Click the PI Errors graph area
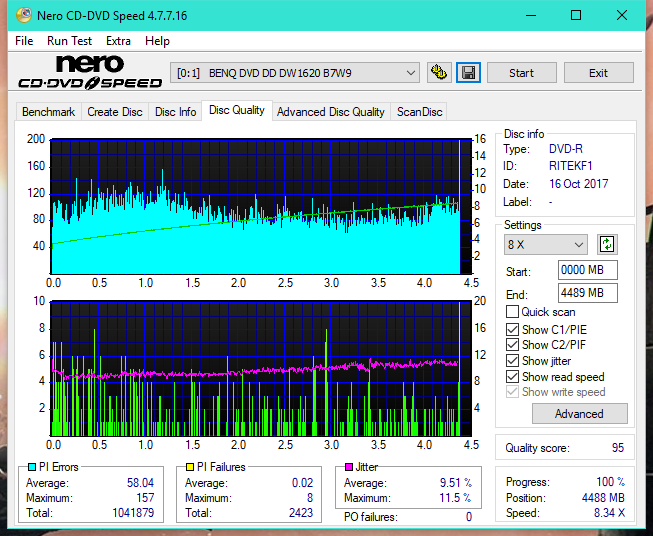Screen dimensions: 653x536 (261, 207)
